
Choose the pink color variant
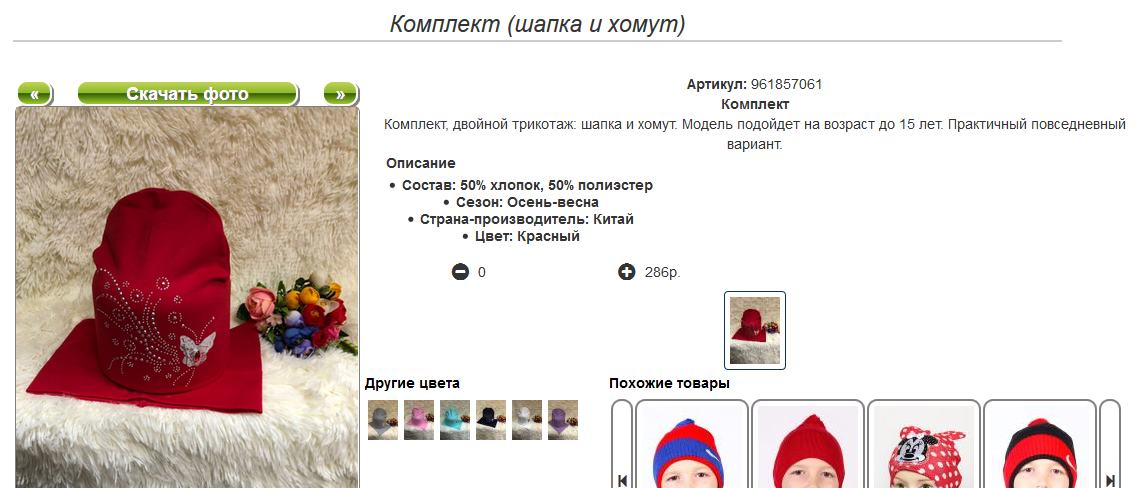point(419,420)
